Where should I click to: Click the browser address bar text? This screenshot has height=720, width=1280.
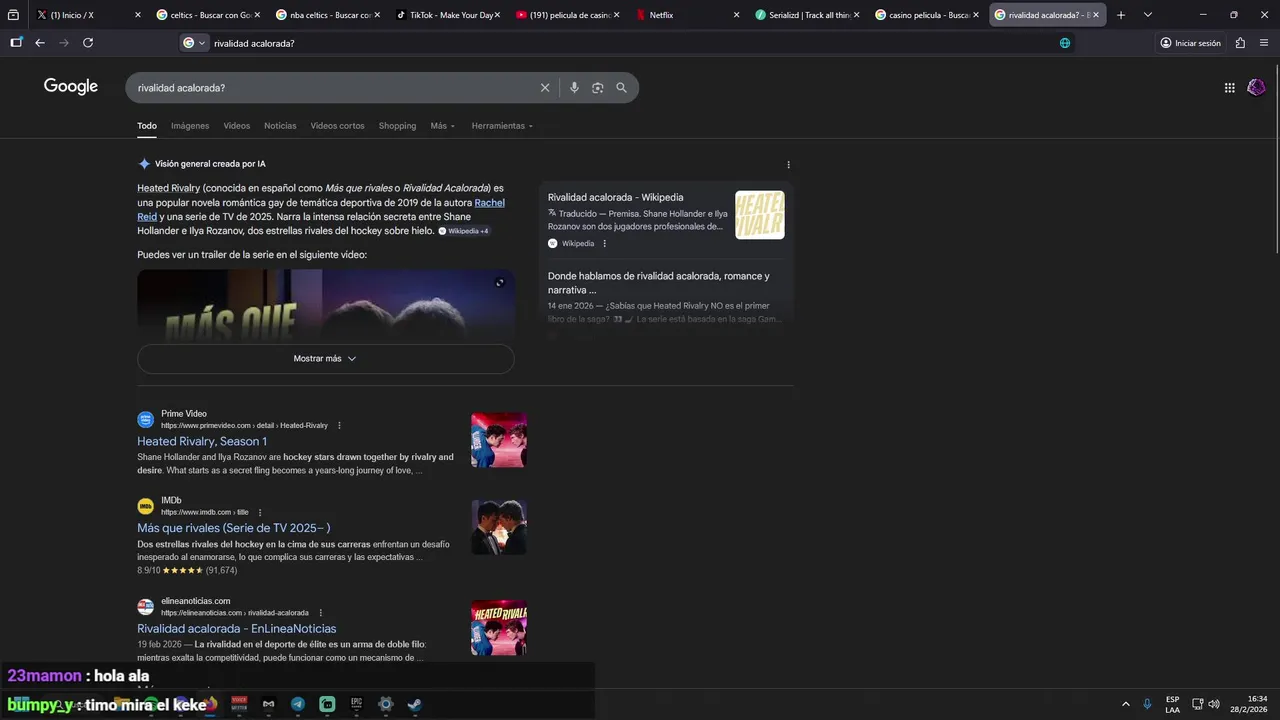254,43
